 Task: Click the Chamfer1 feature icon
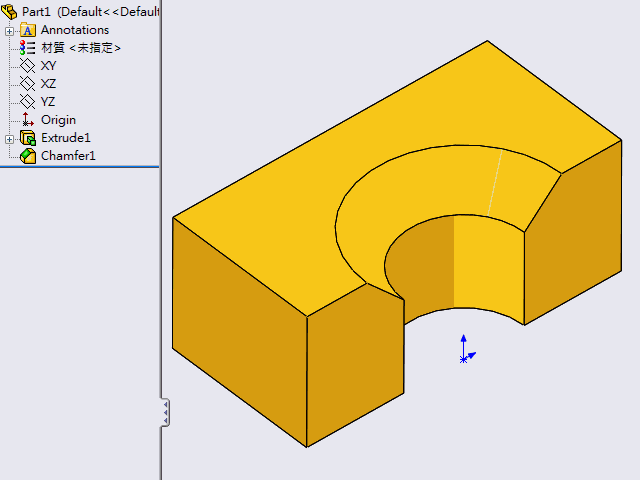(28, 156)
